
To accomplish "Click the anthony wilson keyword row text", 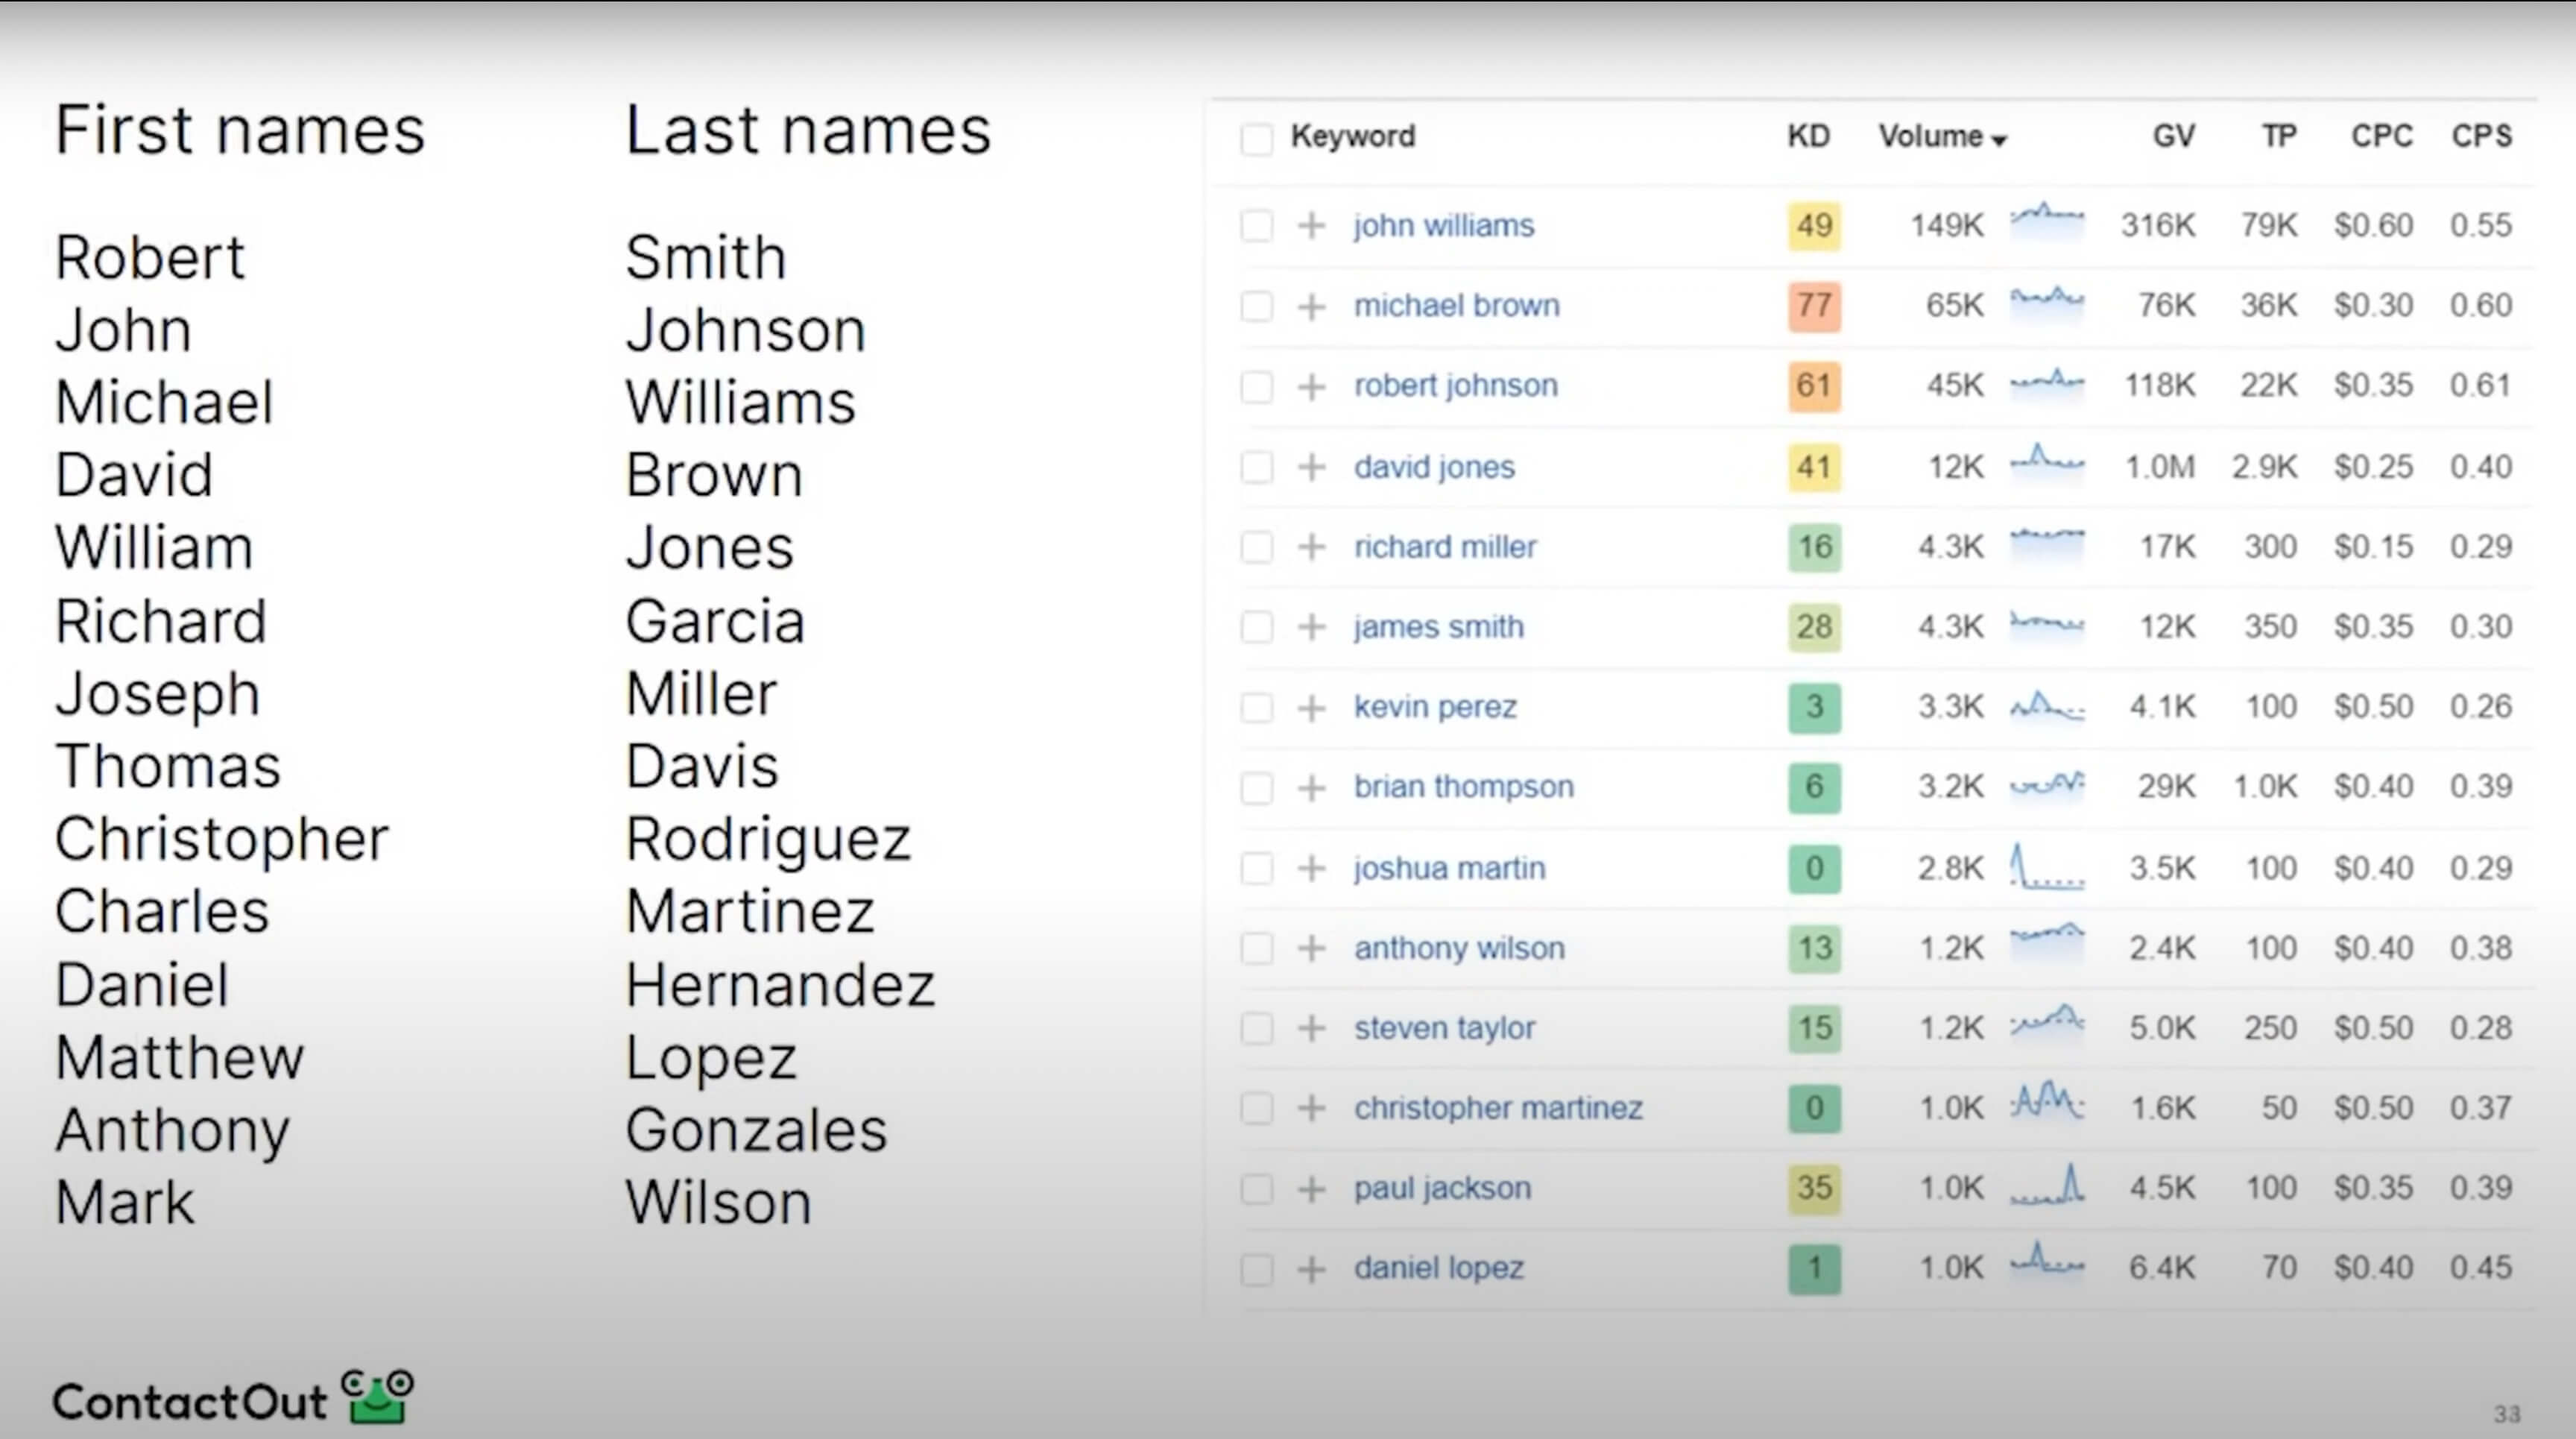I will (1459, 948).
